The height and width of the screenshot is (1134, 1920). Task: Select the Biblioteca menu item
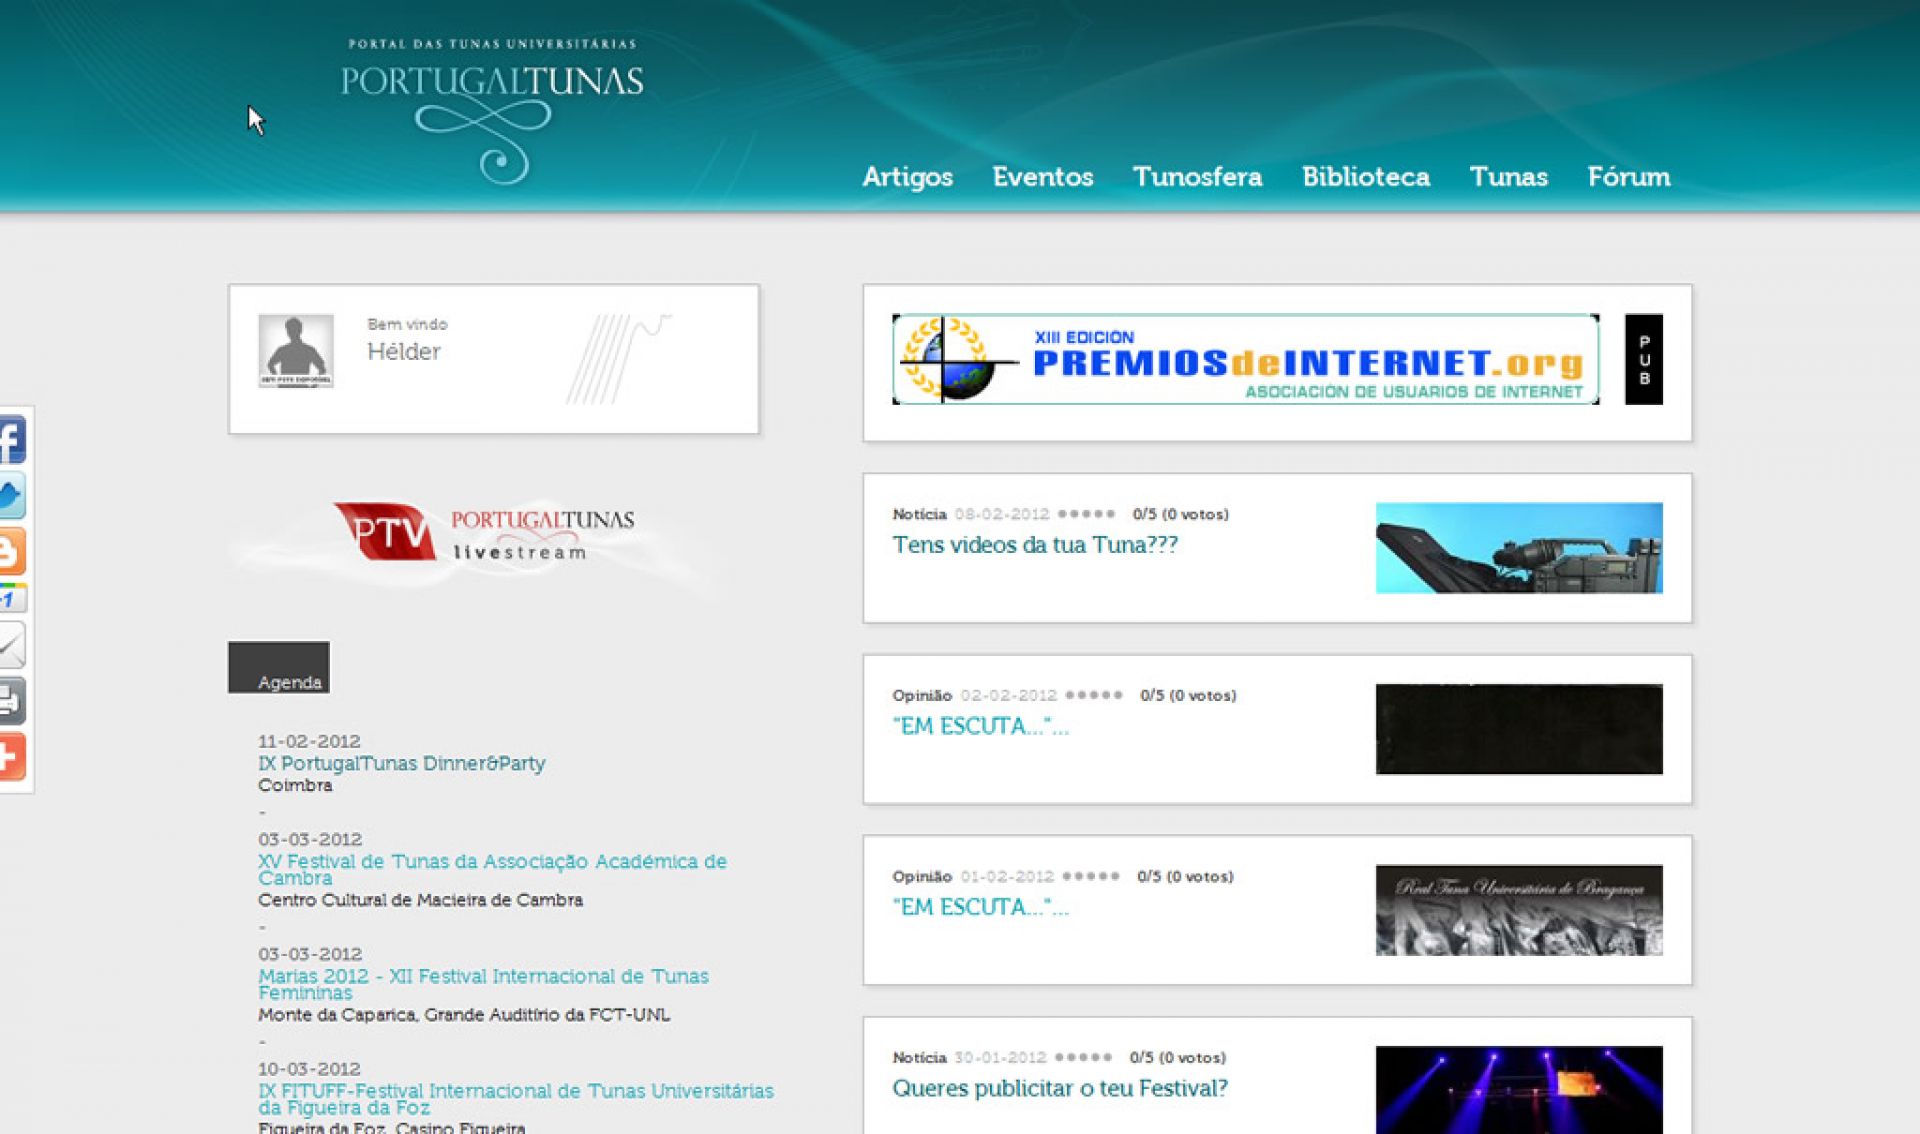1365,177
